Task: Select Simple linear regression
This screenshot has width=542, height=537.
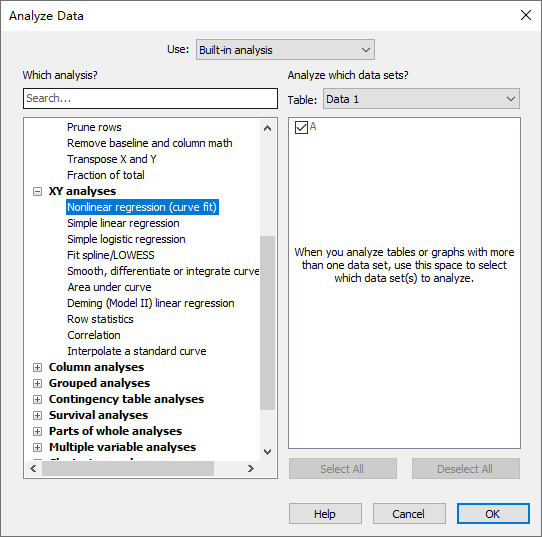Action: click(x=123, y=223)
